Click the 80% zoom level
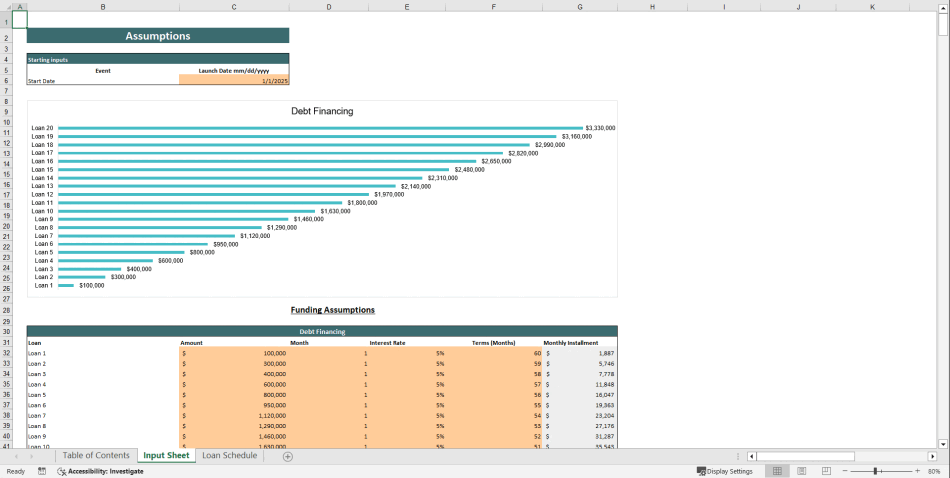The image size is (950, 478). pos(933,471)
